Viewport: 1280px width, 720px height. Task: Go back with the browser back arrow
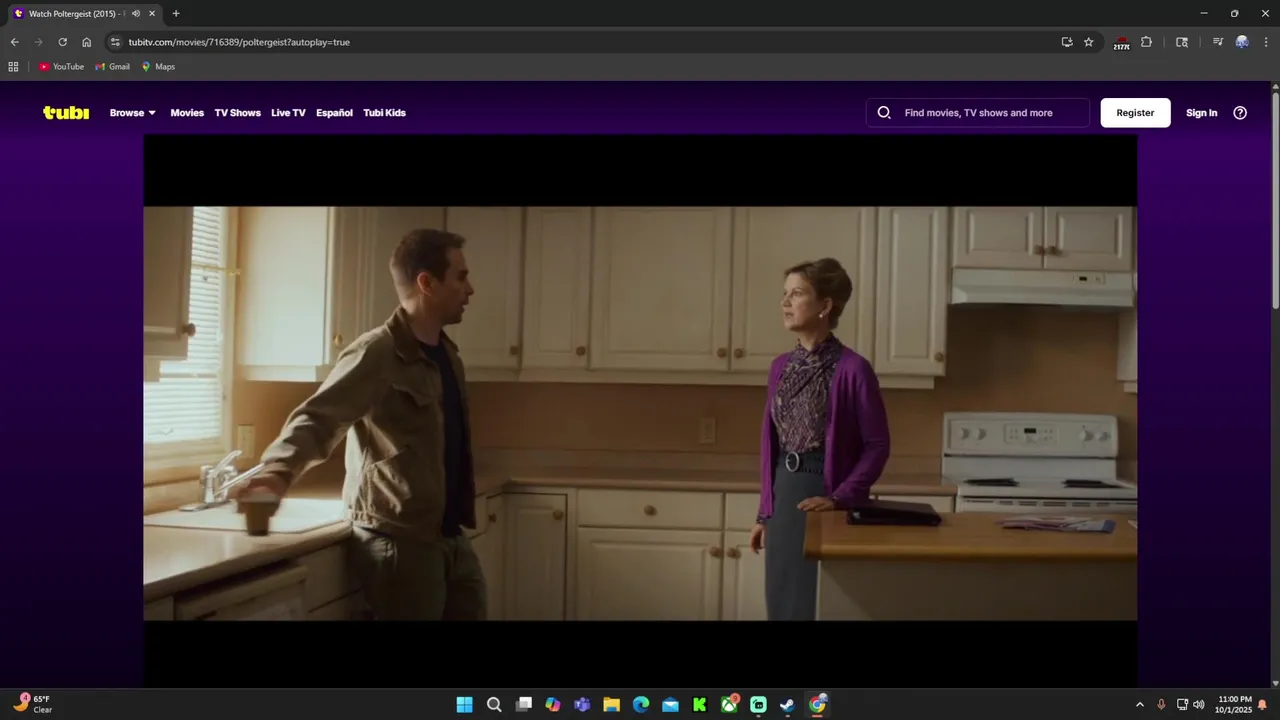coord(14,42)
